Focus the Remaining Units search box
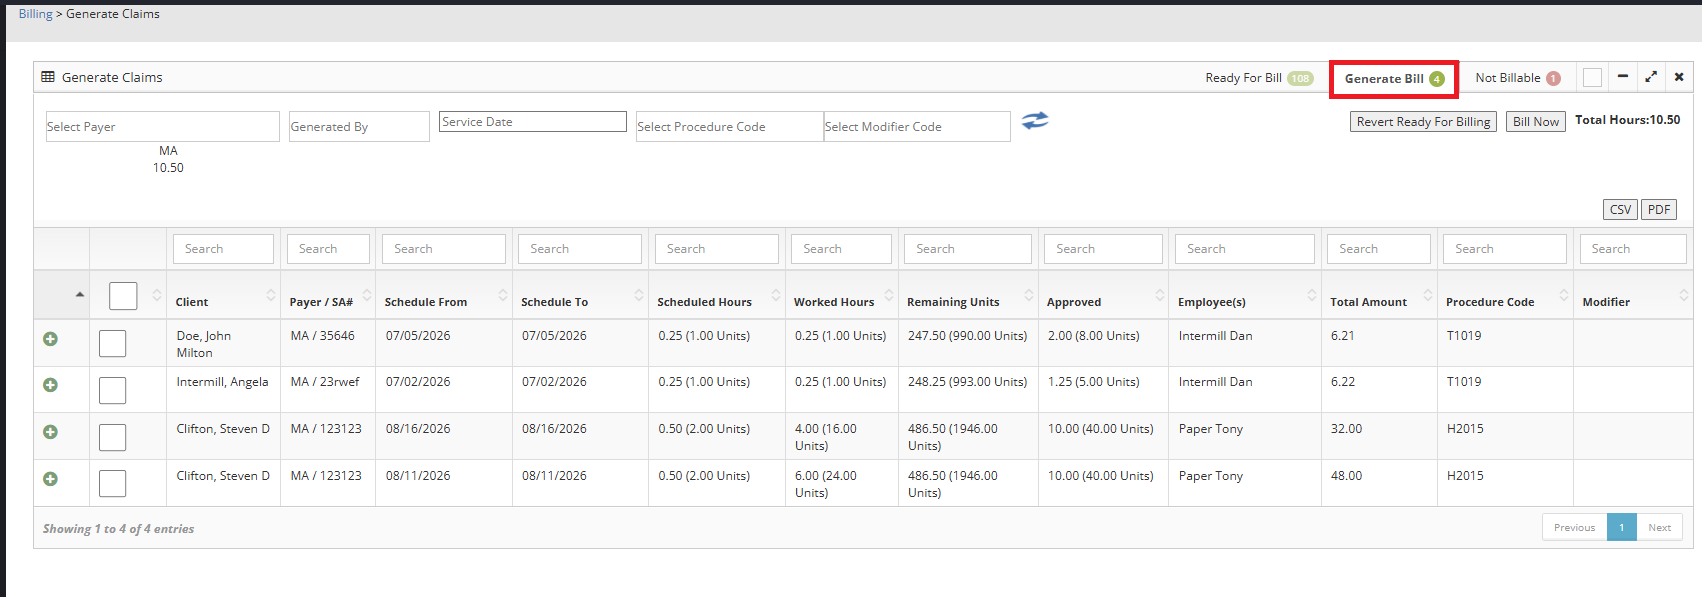This screenshot has width=1702, height=597. pyautogui.click(x=968, y=249)
